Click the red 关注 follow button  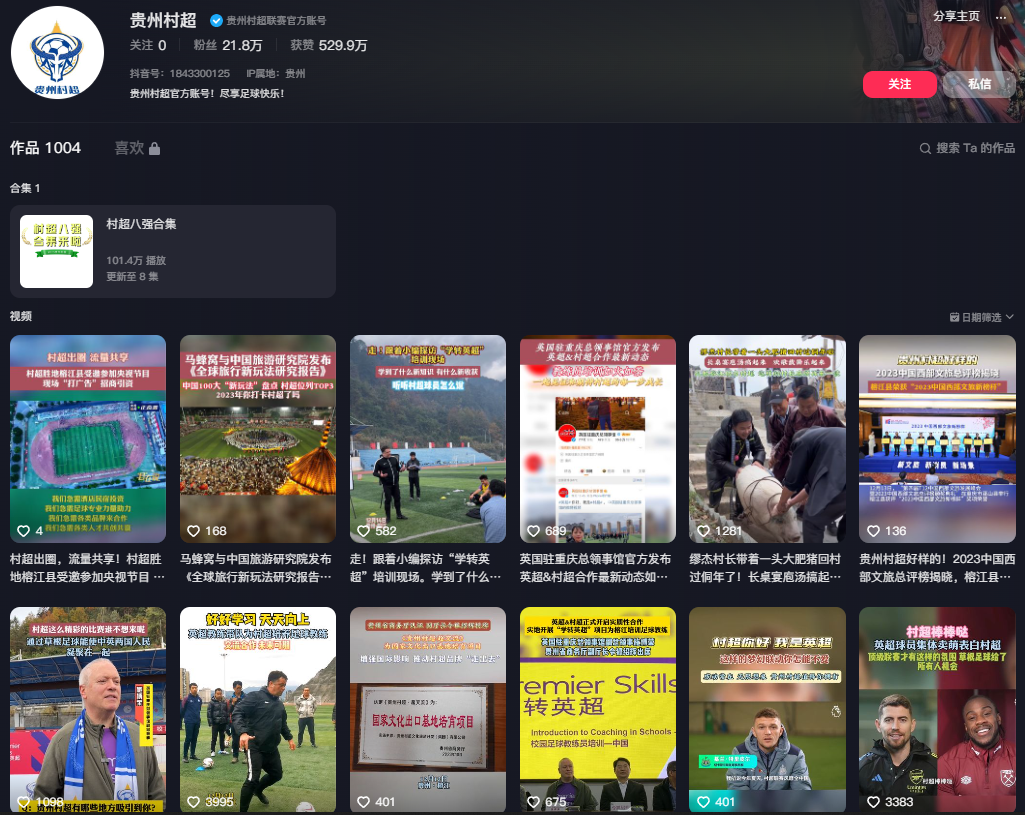pyautogui.click(x=899, y=84)
